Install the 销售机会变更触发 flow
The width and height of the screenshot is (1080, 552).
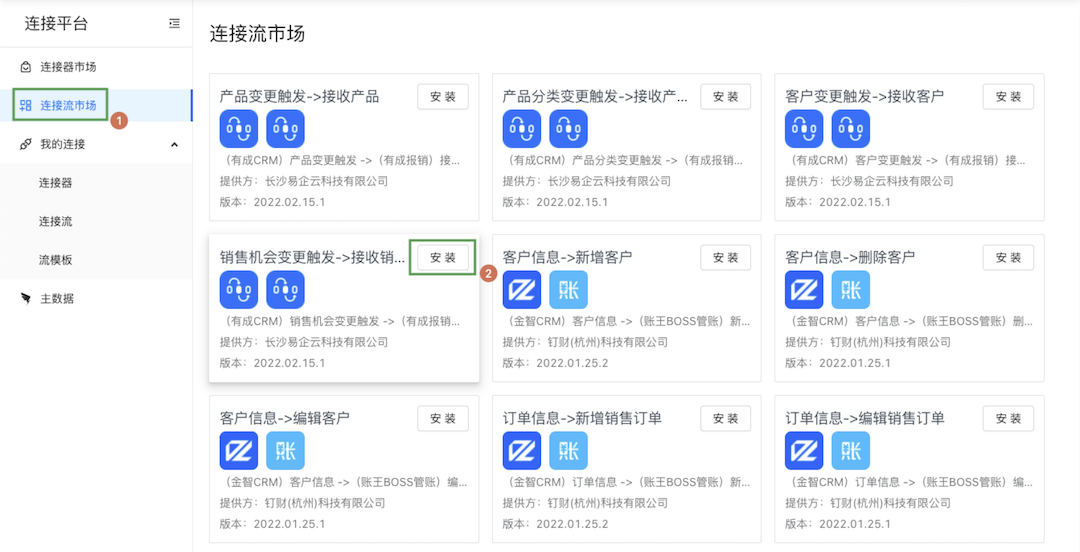click(443, 258)
